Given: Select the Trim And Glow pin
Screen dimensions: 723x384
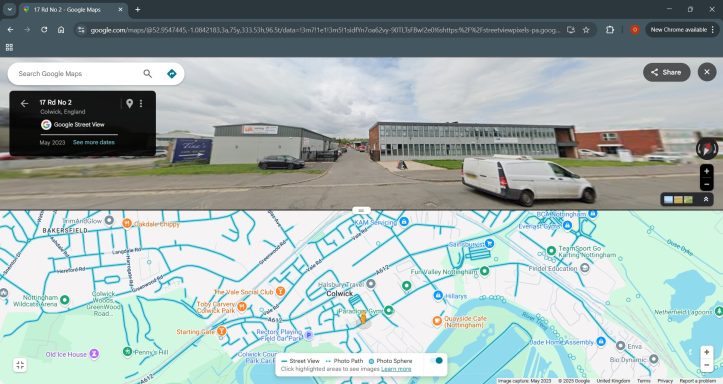Looking at the screenshot, I should [109, 220].
